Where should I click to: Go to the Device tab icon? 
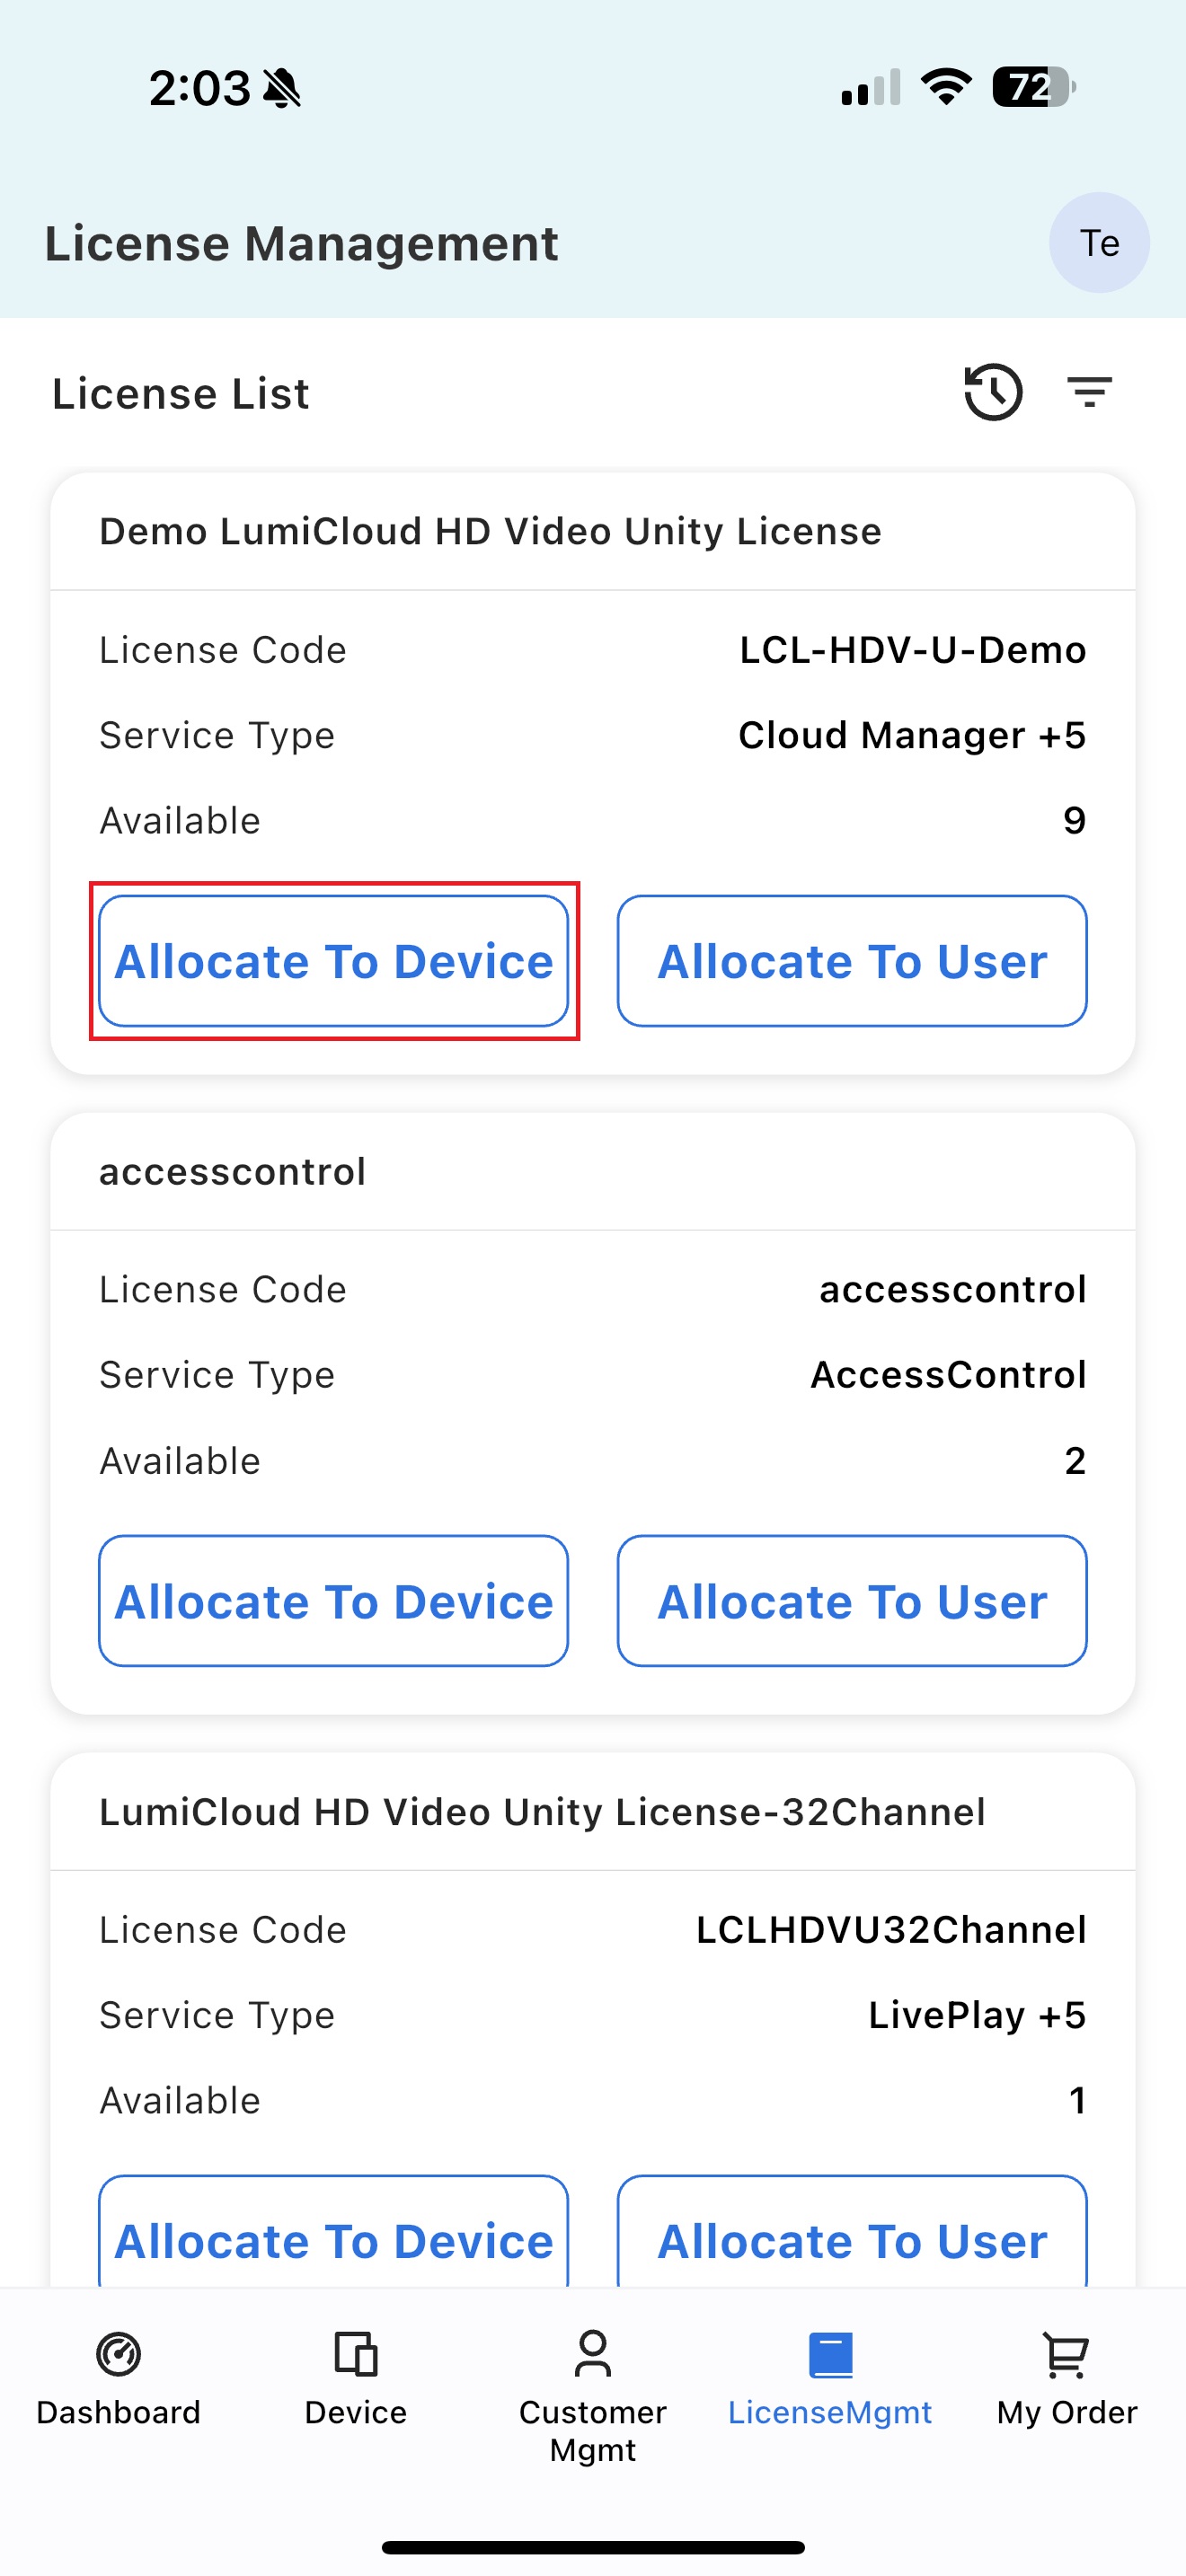tap(355, 2354)
